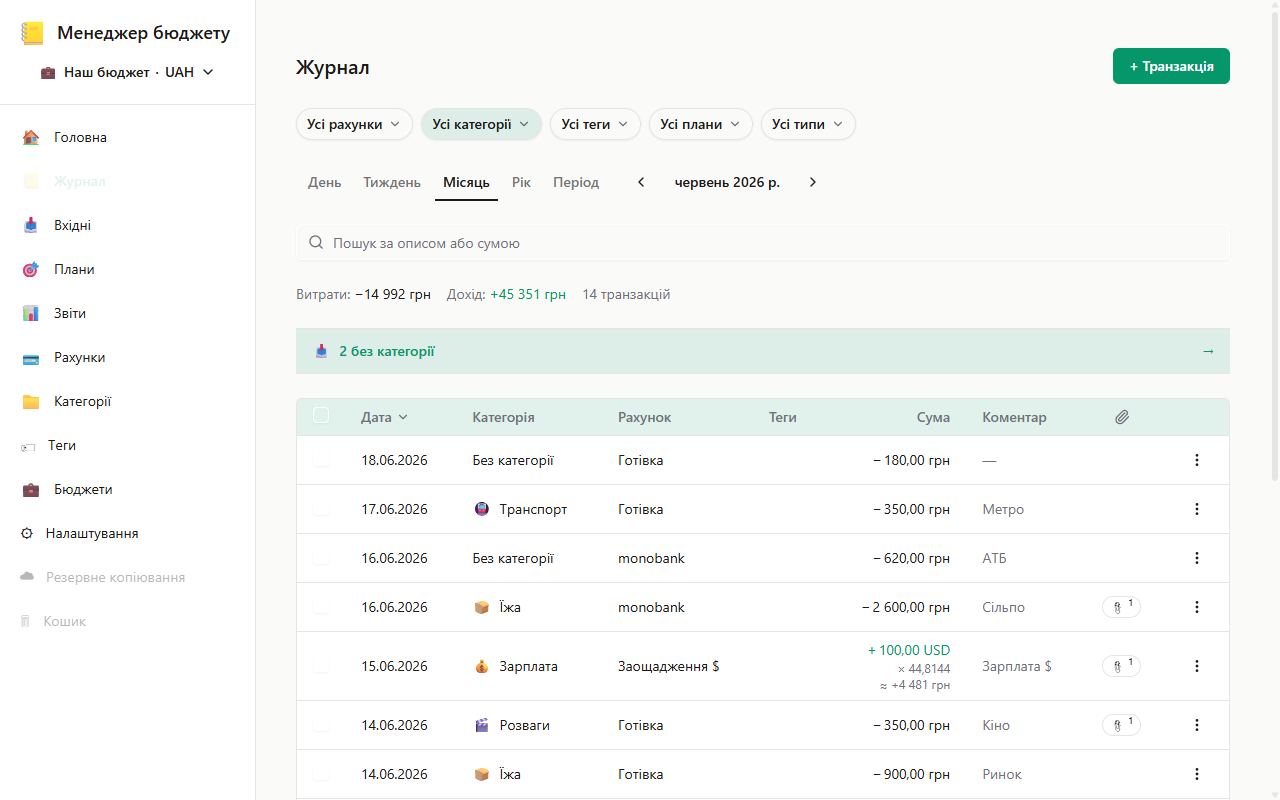Go to previous month arrow
Image resolution: width=1280 pixels, height=800 pixels.
pyautogui.click(x=641, y=182)
